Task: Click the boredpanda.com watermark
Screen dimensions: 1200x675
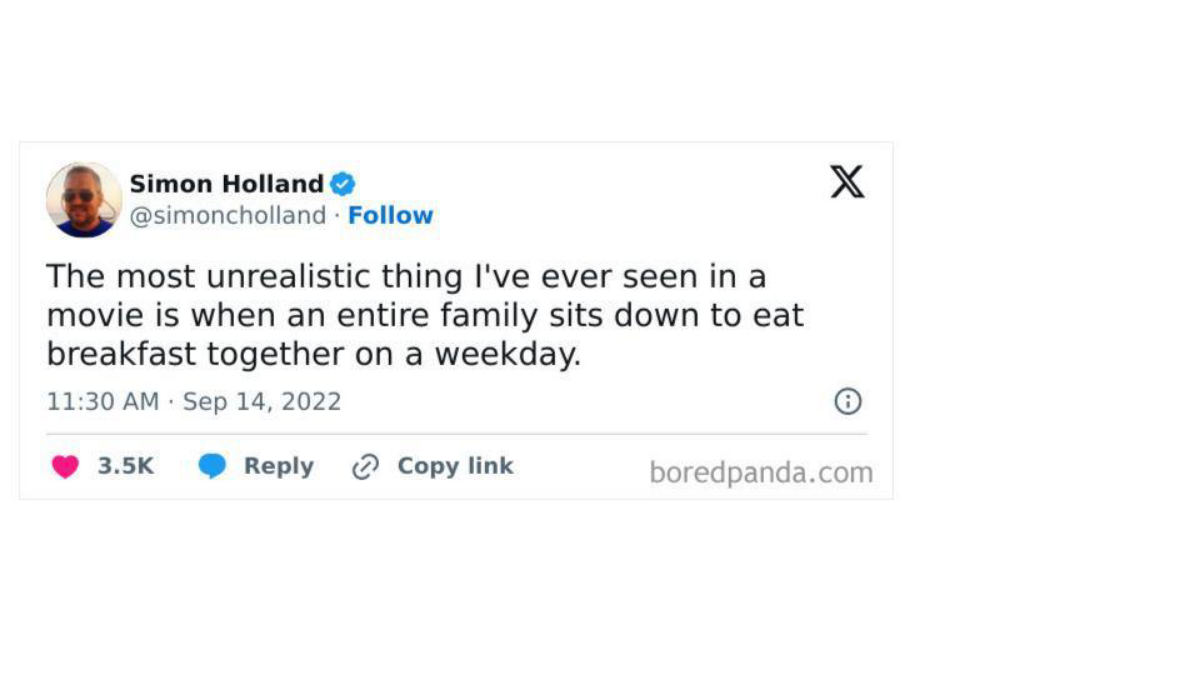Action: click(x=760, y=472)
